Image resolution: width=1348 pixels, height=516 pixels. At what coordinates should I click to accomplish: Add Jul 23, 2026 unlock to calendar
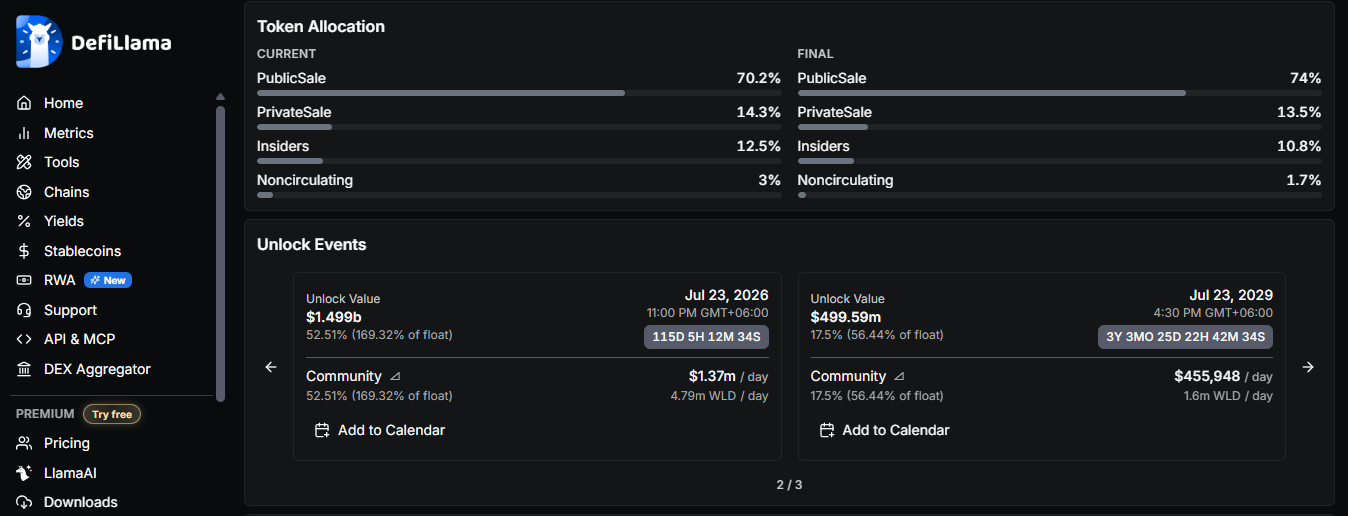pyautogui.click(x=380, y=430)
